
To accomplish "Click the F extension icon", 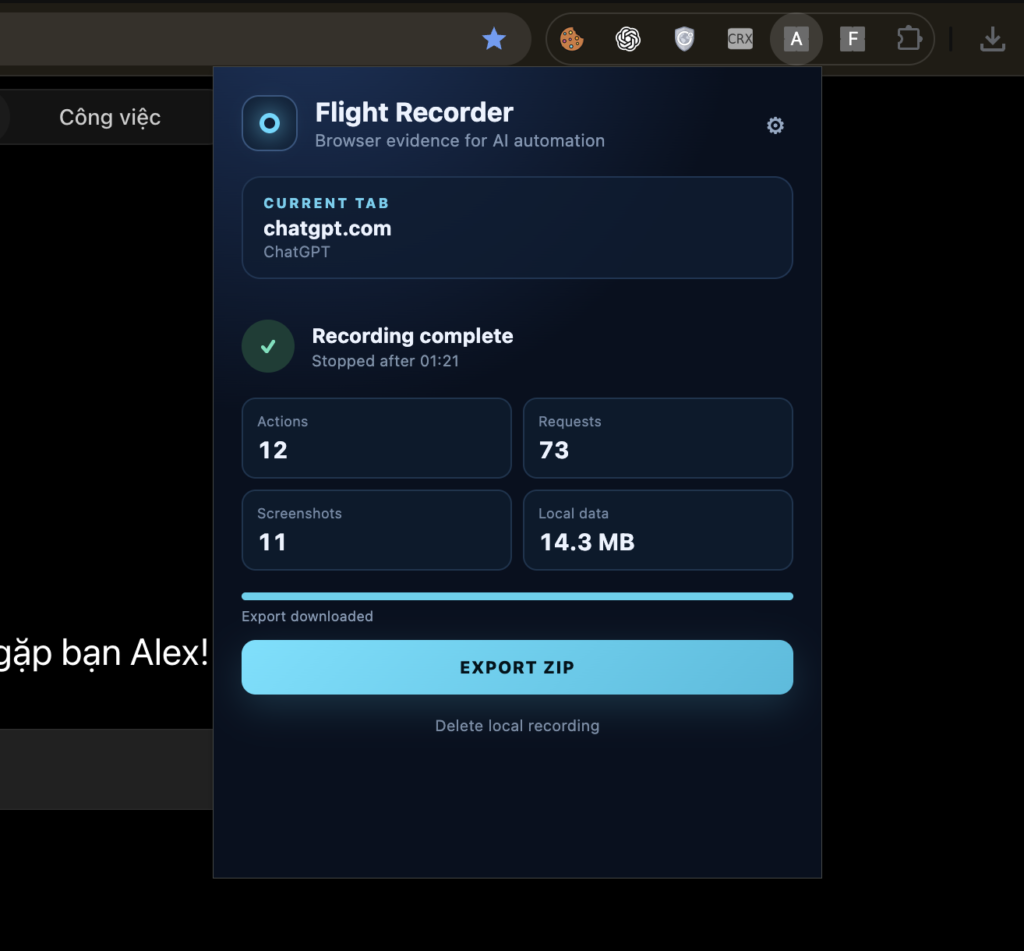I will tap(852, 39).
